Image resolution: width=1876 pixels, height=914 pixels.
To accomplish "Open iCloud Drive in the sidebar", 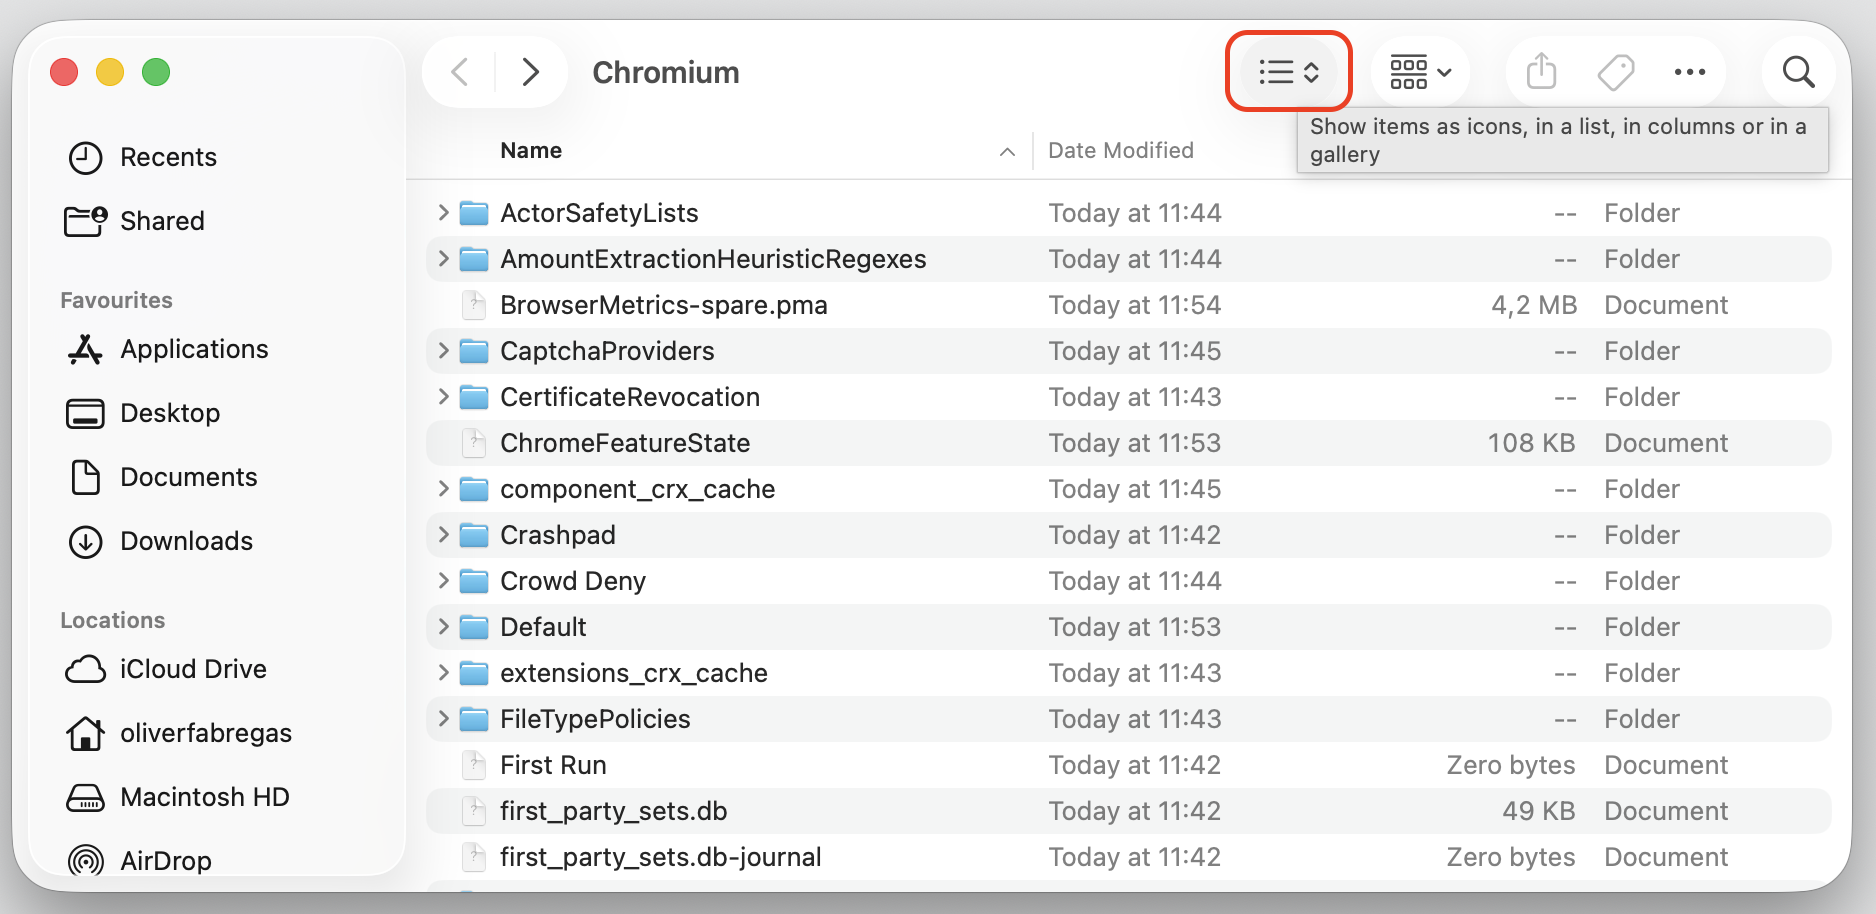I will (x=166, y=669).
